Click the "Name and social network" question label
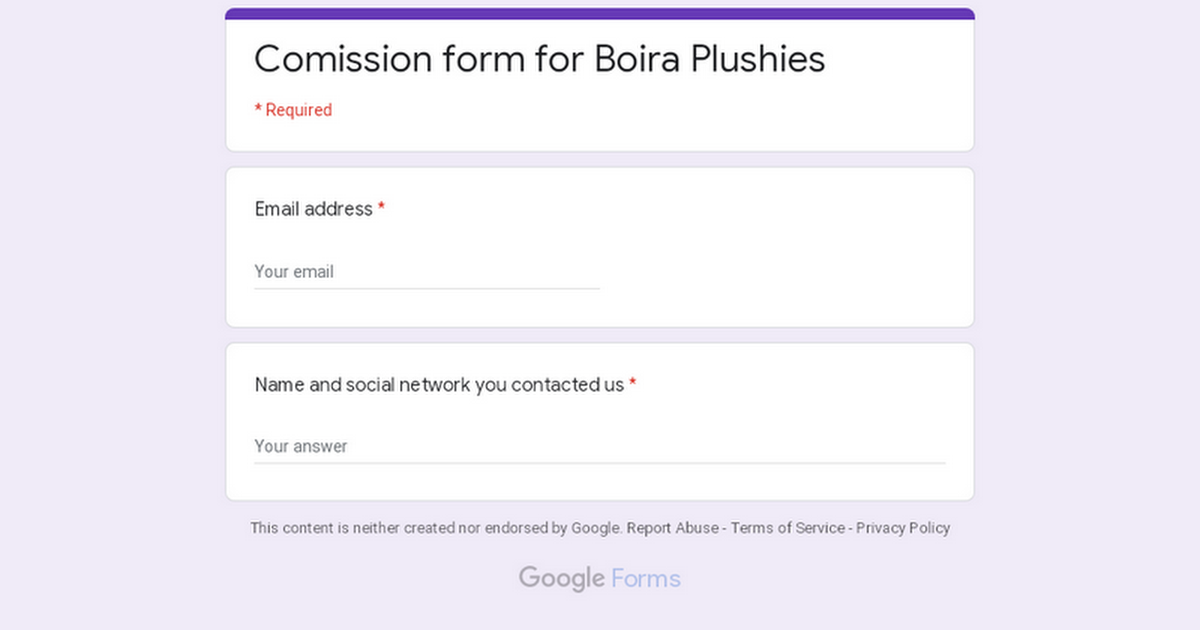 (x=440, y=385)
